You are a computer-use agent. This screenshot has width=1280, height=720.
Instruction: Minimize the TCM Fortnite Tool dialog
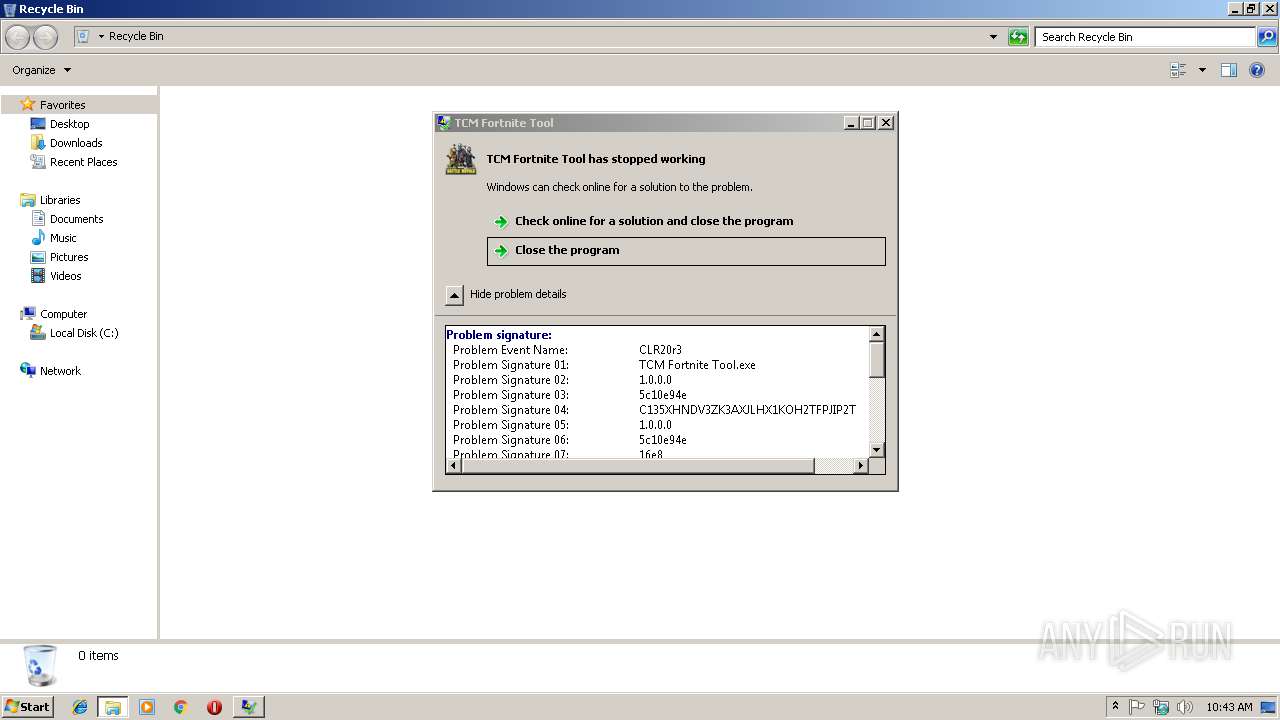click(851, 123)
